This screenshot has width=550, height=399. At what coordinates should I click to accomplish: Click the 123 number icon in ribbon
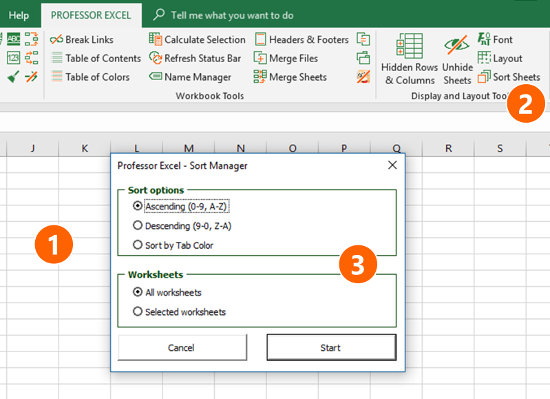coord(13,58)
